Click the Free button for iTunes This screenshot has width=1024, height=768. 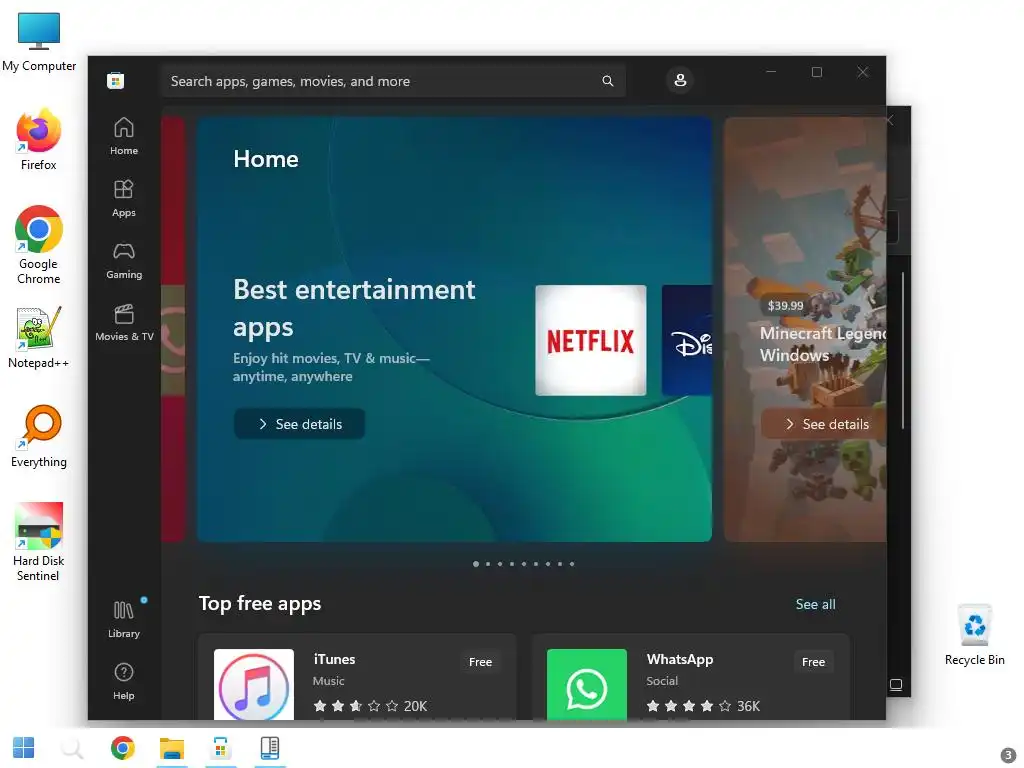click(x=480, y=662)
